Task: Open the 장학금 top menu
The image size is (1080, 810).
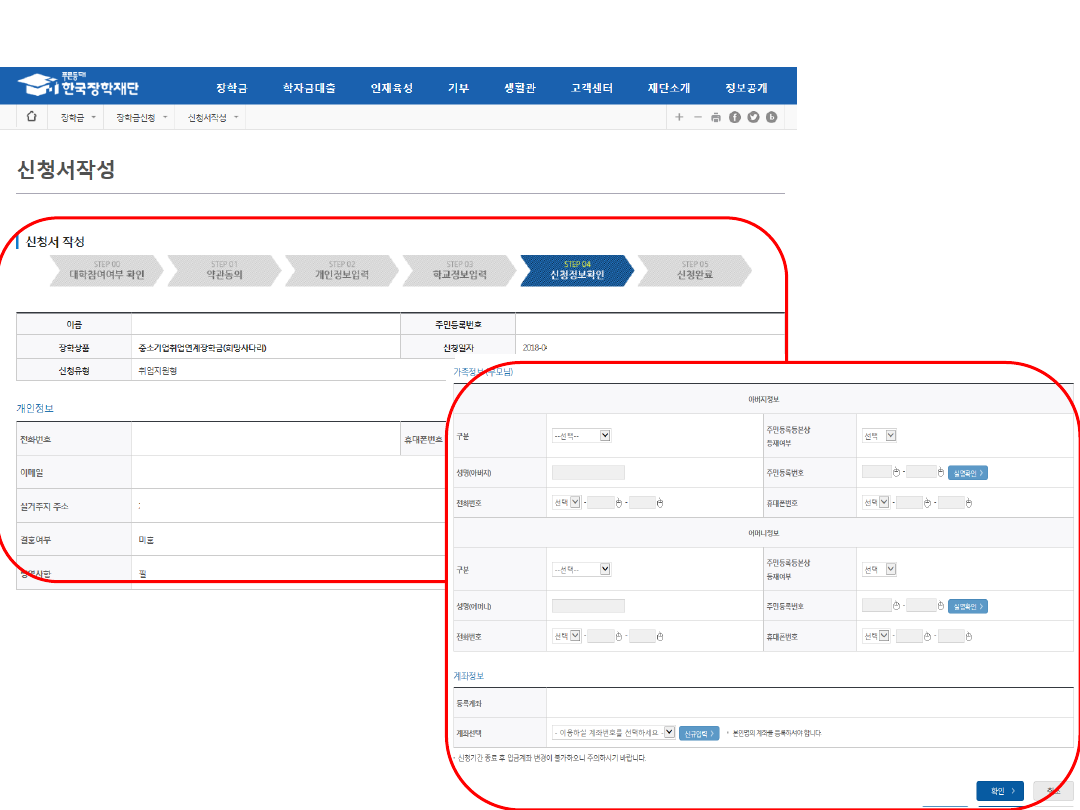Action: point(232,88)
